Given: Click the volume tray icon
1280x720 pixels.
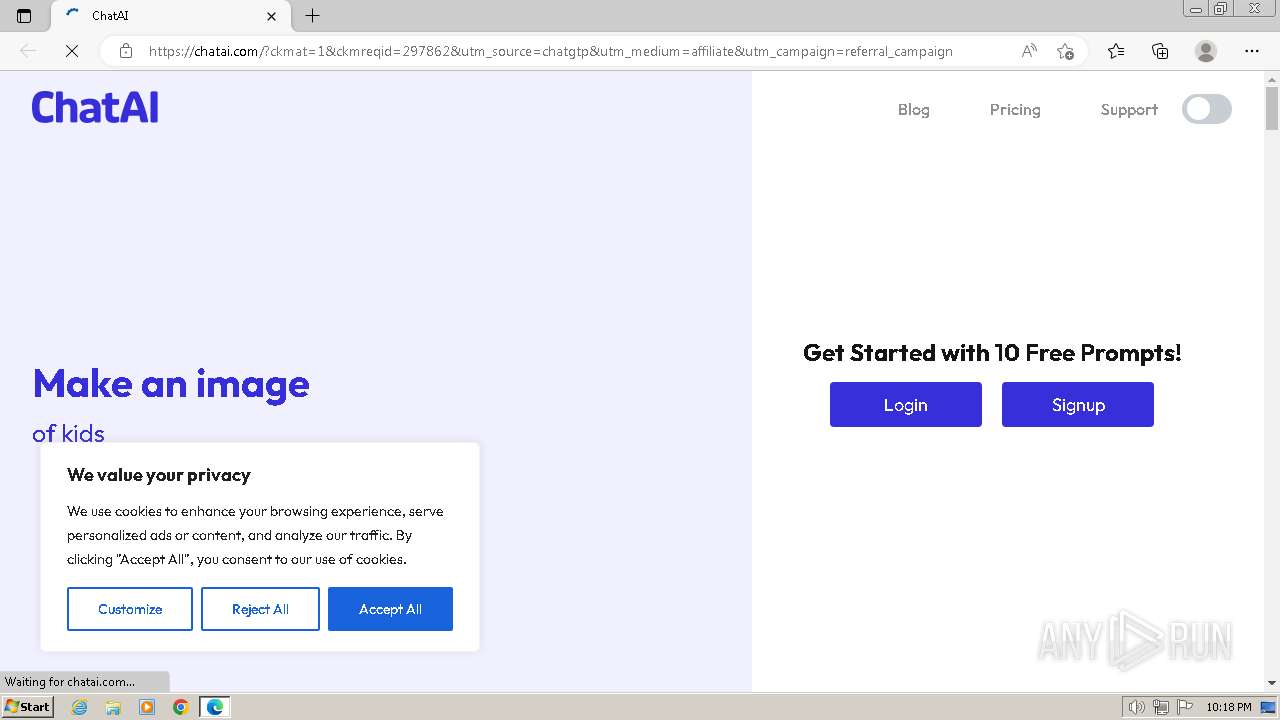Looking at the screenshot, I should [1137, 707].
